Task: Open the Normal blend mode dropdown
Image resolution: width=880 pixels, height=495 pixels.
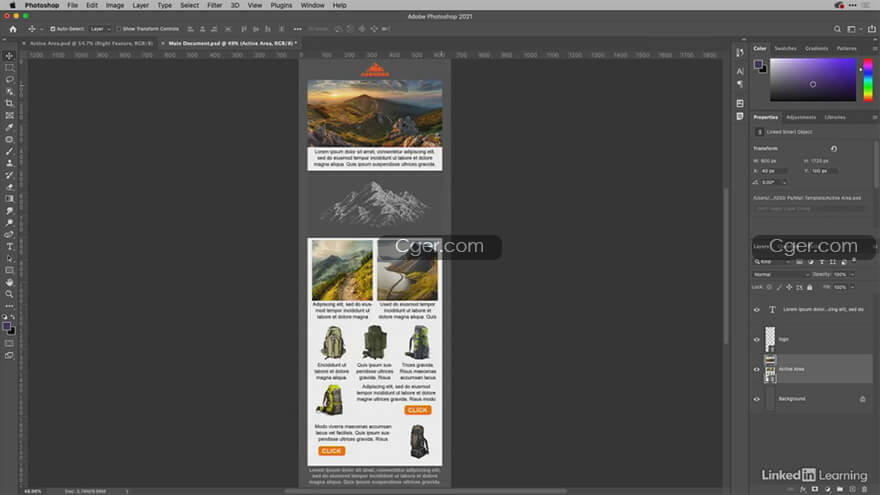Action: click(x=781, y=274)
